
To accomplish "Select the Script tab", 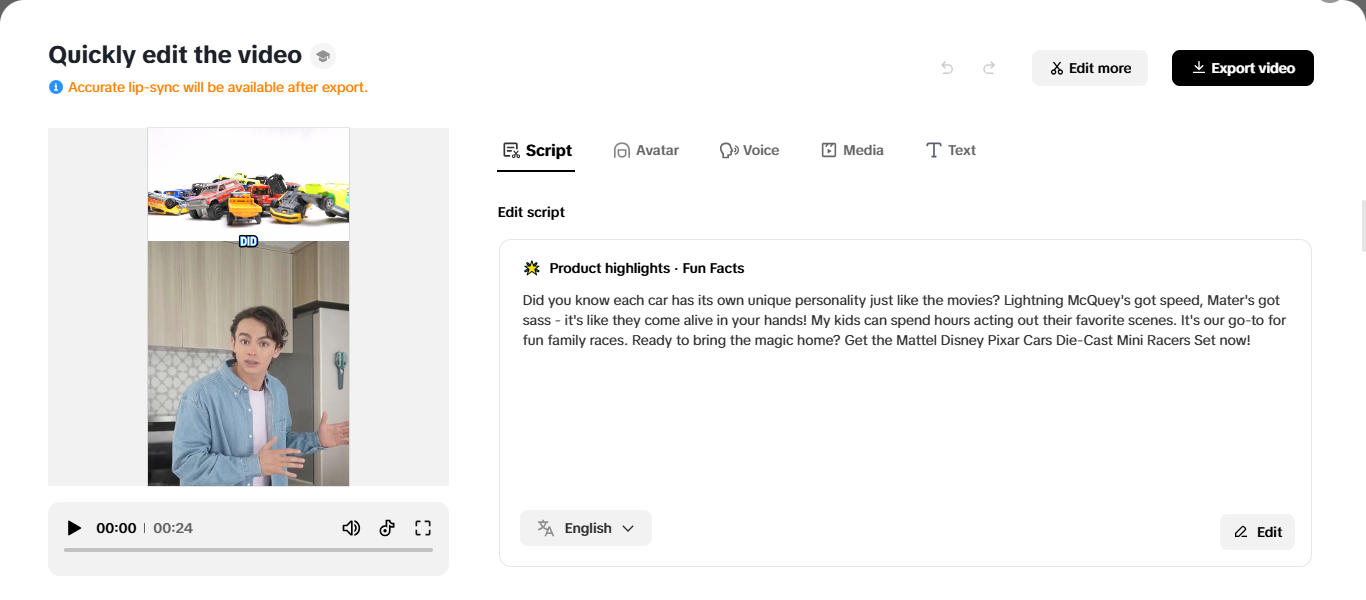I will (x=536, y=150).
